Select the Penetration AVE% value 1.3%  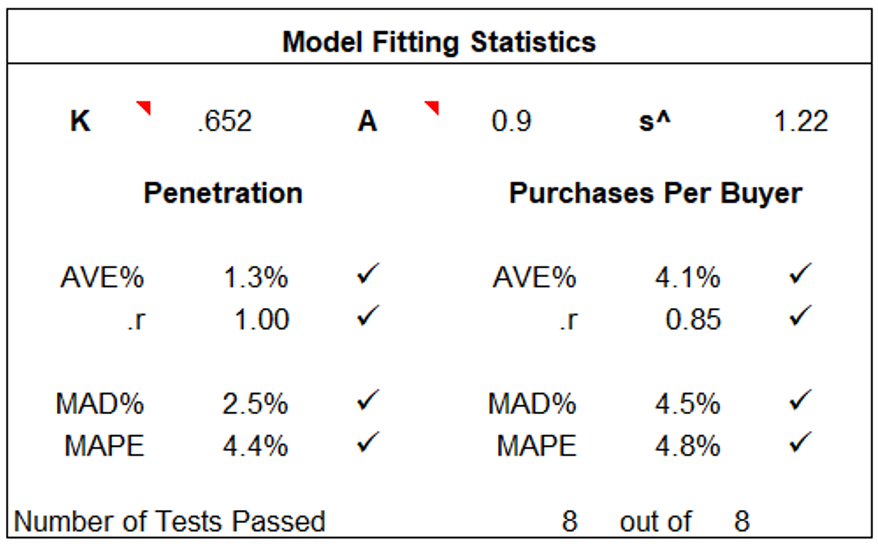(x=255, y=277)
